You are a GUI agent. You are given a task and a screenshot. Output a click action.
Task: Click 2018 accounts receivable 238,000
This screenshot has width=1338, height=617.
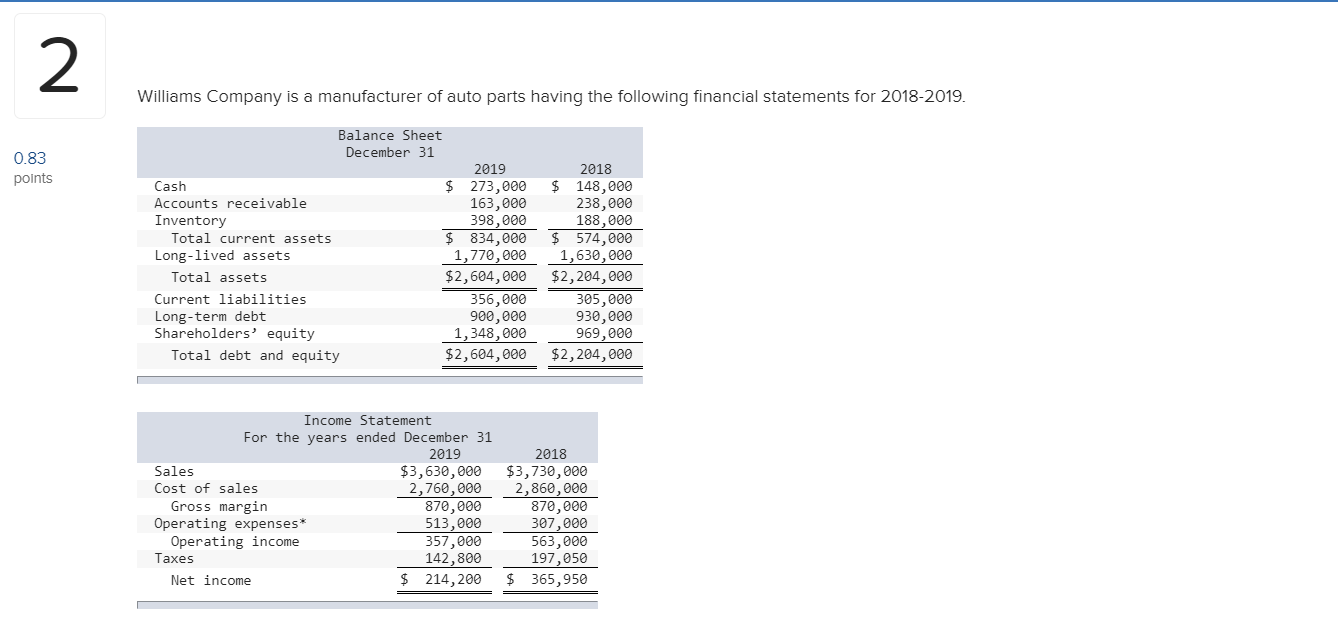(604, 203)
